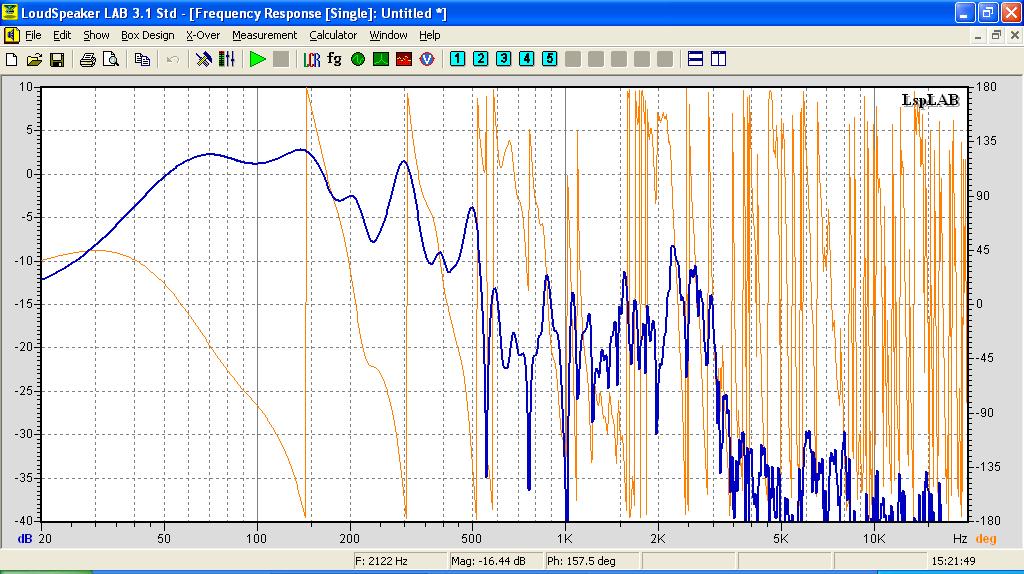The width and height of the screenshot is (1024, 574).
Task: Open the Measurement menu
Action: 264,35
